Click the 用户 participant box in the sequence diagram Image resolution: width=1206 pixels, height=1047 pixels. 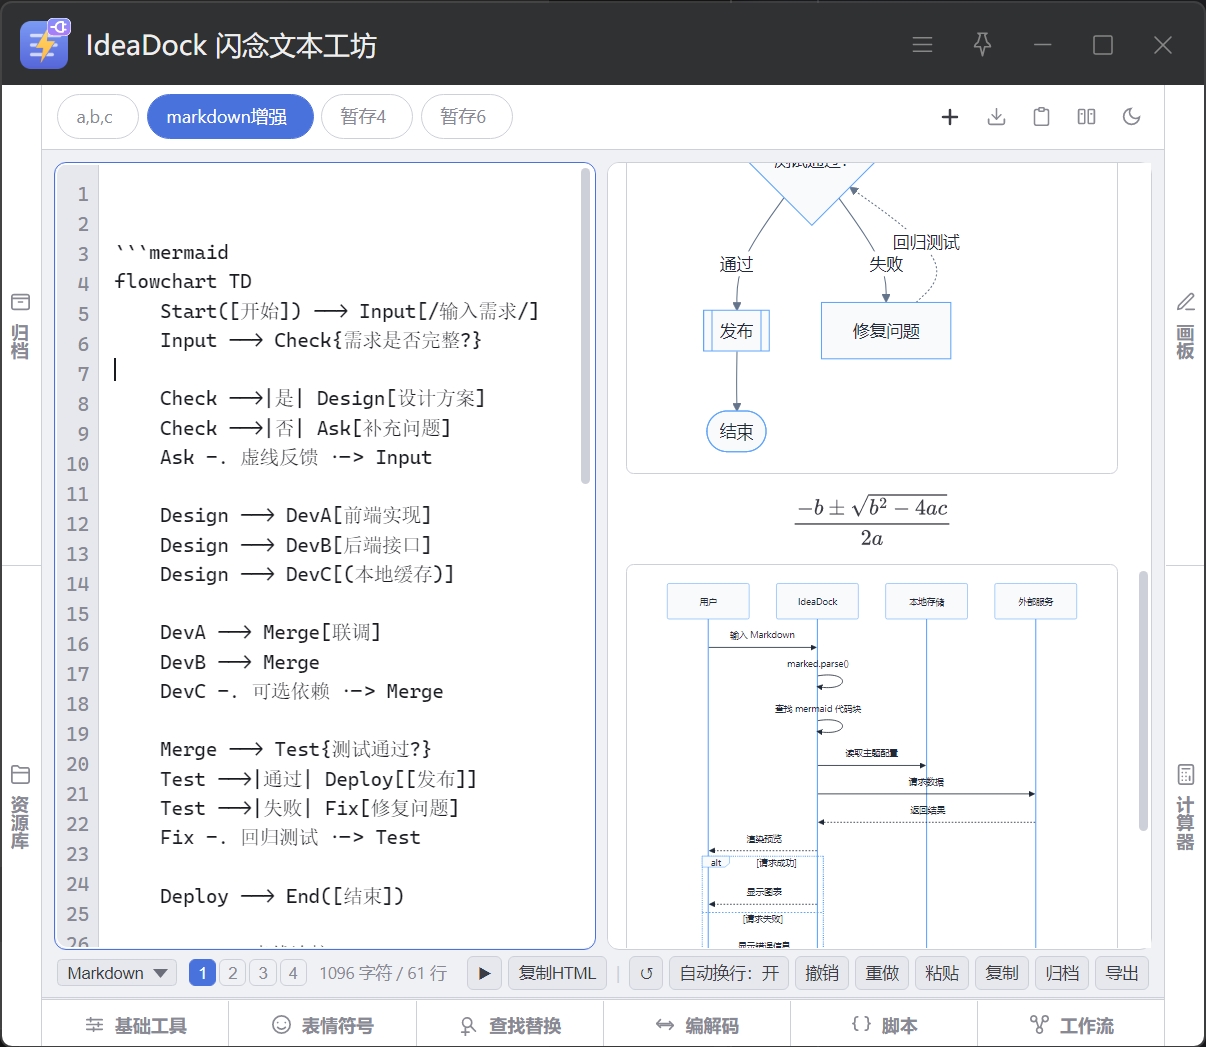pyautogui.click(x=708, y=601)
